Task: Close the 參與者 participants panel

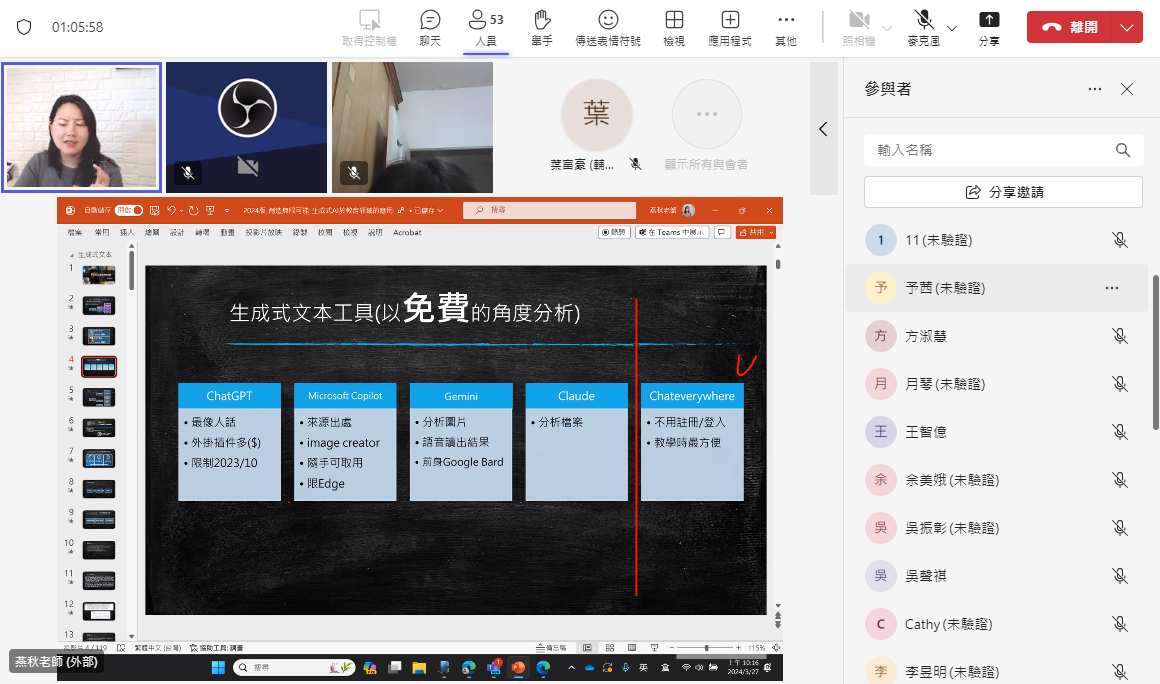Action: (x=1127, y=89)
